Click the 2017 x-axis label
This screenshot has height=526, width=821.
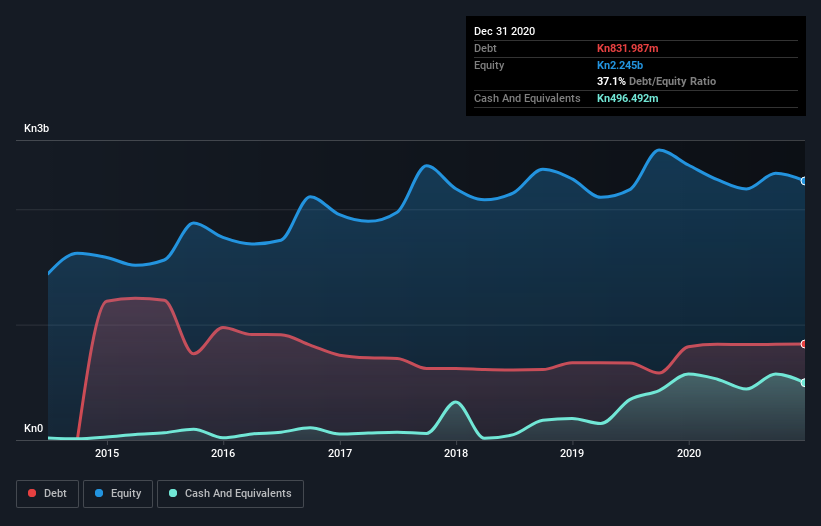(340, 453)
